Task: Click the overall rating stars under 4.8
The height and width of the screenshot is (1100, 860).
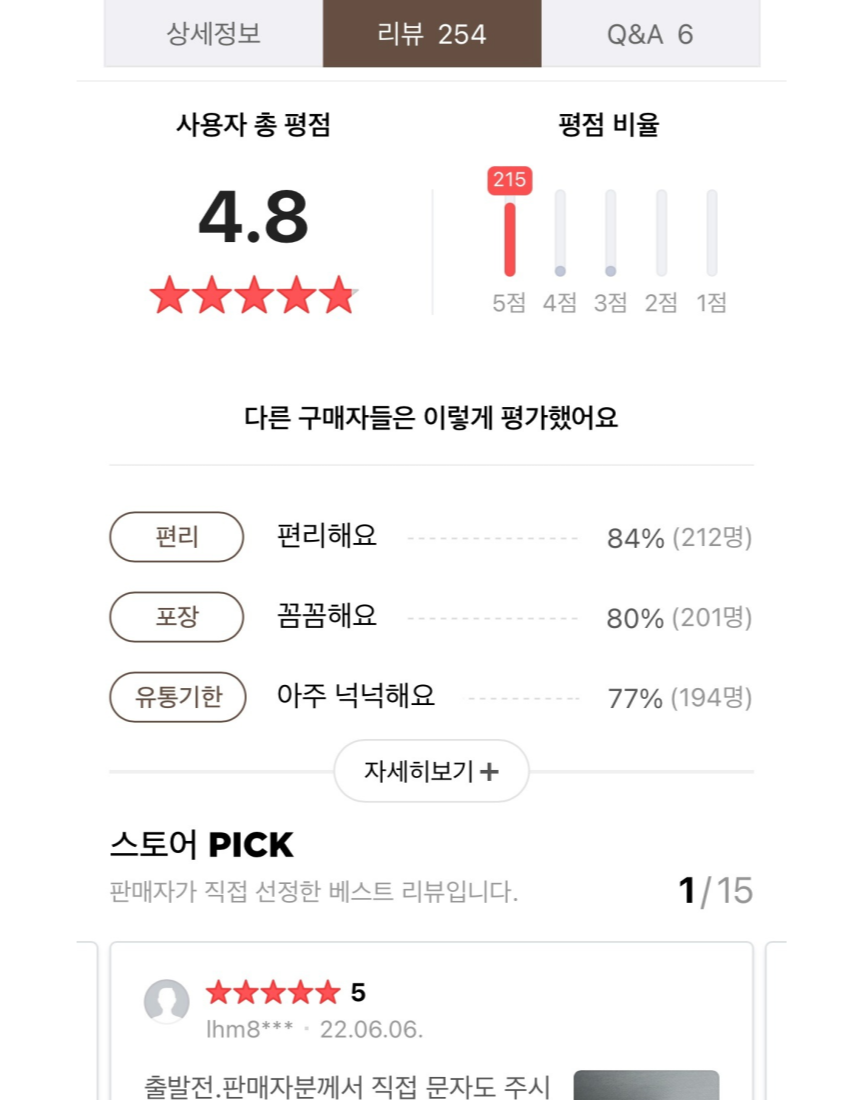Action: pos(254,296)
